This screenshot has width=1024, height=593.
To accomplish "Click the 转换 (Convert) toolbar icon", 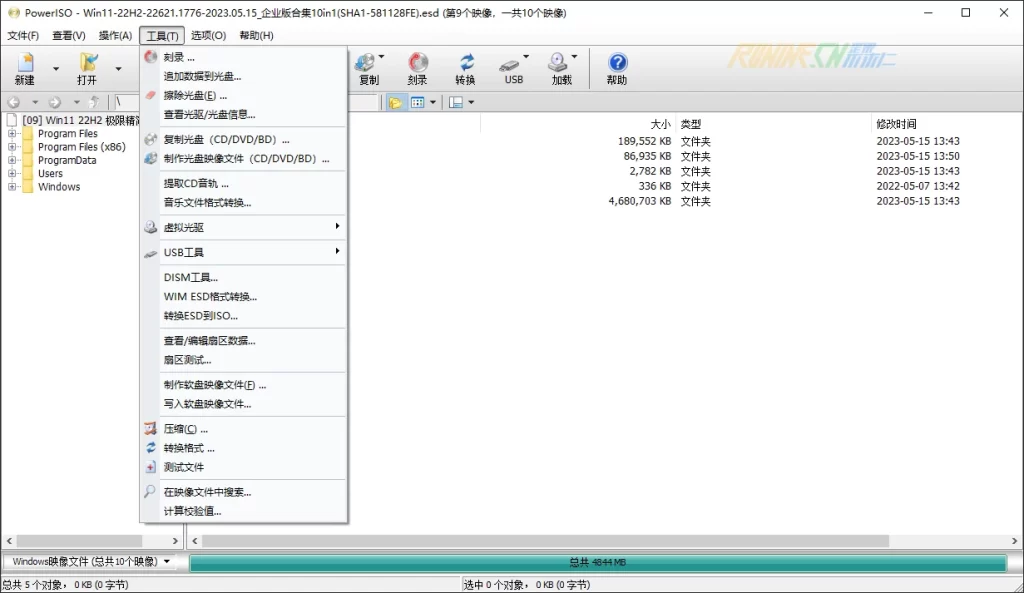I will (465, 68).
